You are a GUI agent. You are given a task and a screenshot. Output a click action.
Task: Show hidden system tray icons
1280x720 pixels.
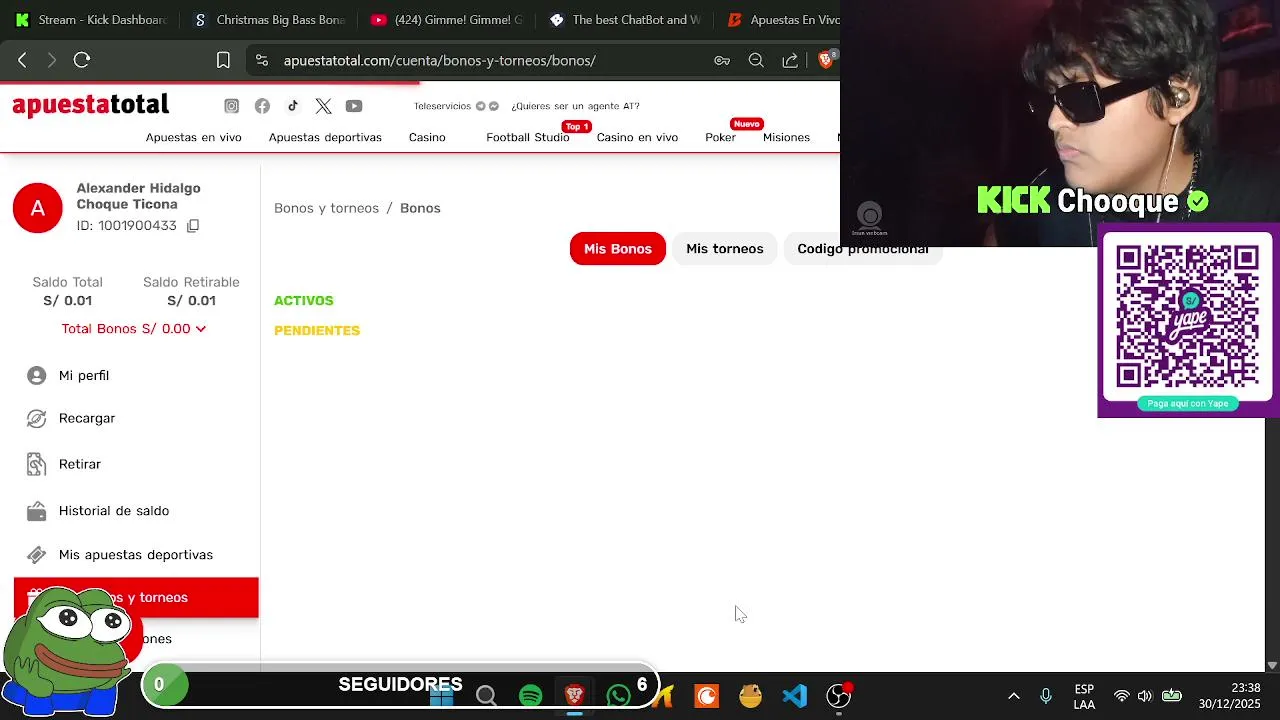click(1013, 696)
